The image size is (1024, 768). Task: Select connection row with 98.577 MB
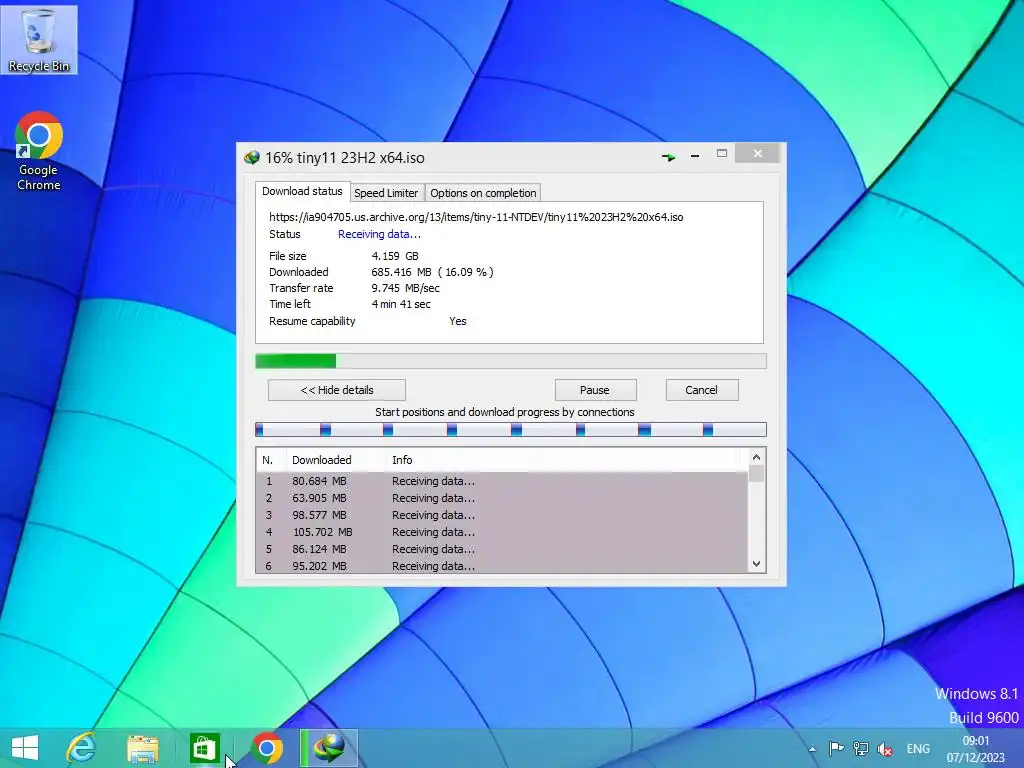[x=502, y=515]
